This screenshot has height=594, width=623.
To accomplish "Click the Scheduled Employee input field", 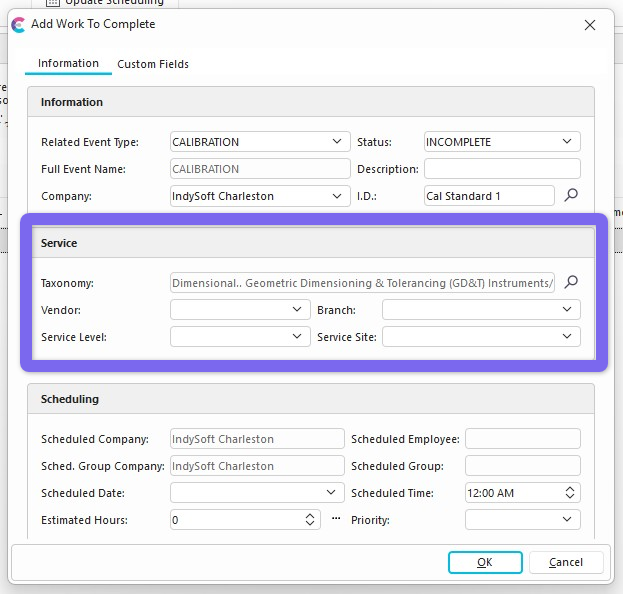I will click(522, 439).
